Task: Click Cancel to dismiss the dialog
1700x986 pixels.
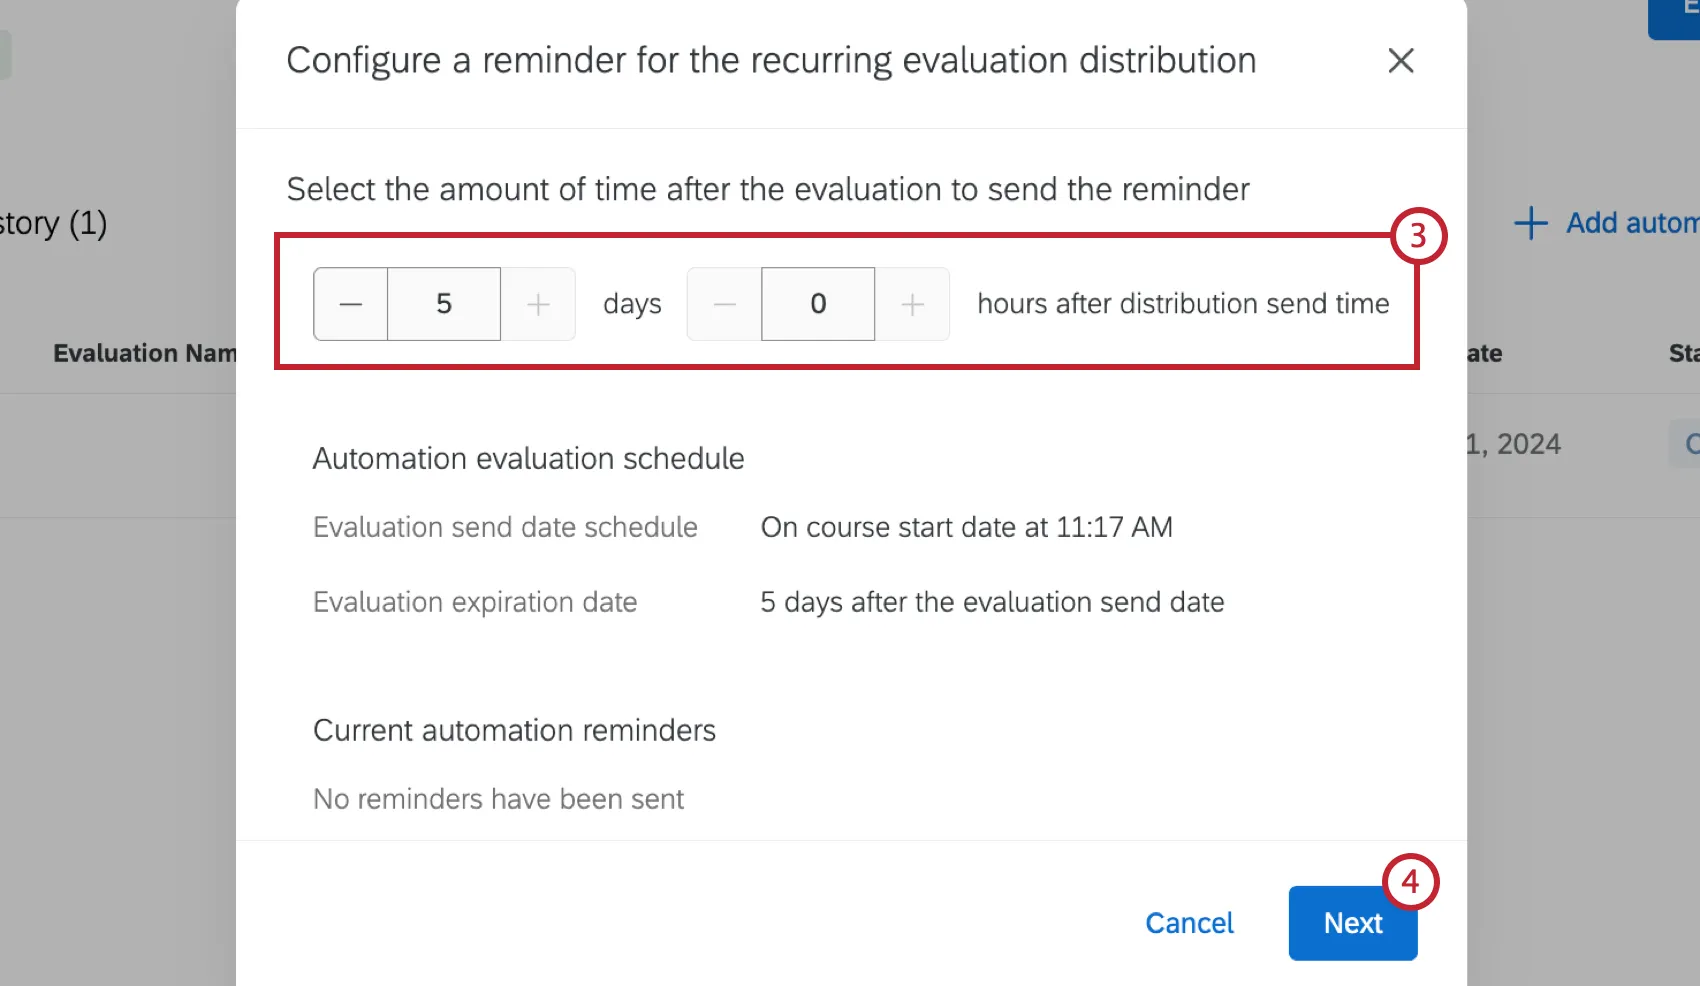Action: coord(1189,923)
